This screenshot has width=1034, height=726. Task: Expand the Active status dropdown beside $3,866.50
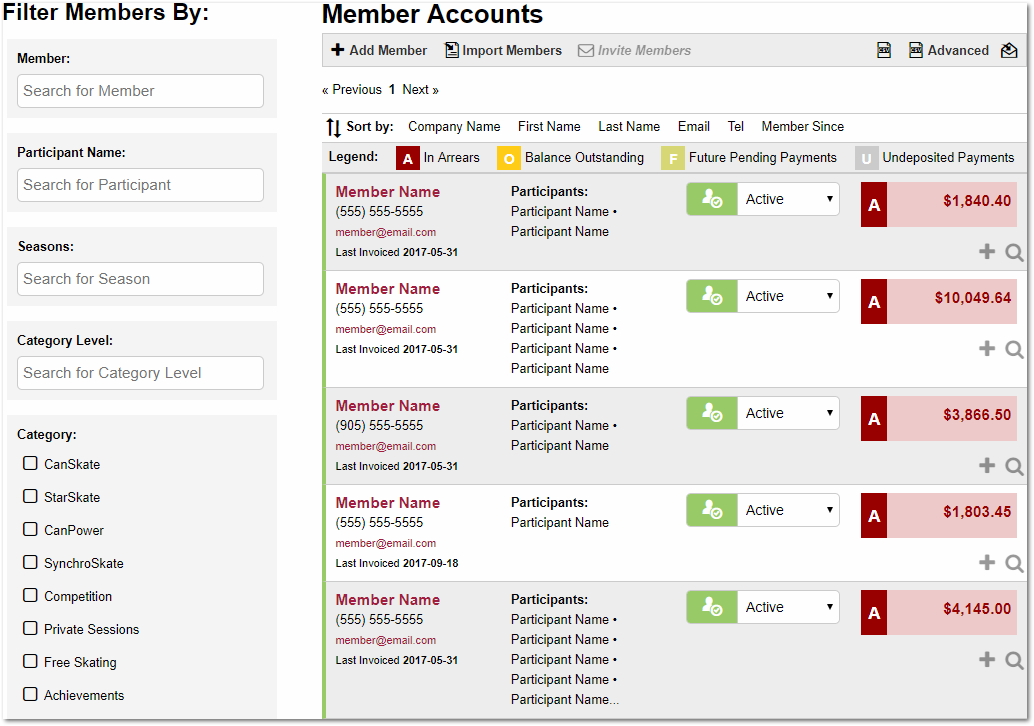click(788, 413)
